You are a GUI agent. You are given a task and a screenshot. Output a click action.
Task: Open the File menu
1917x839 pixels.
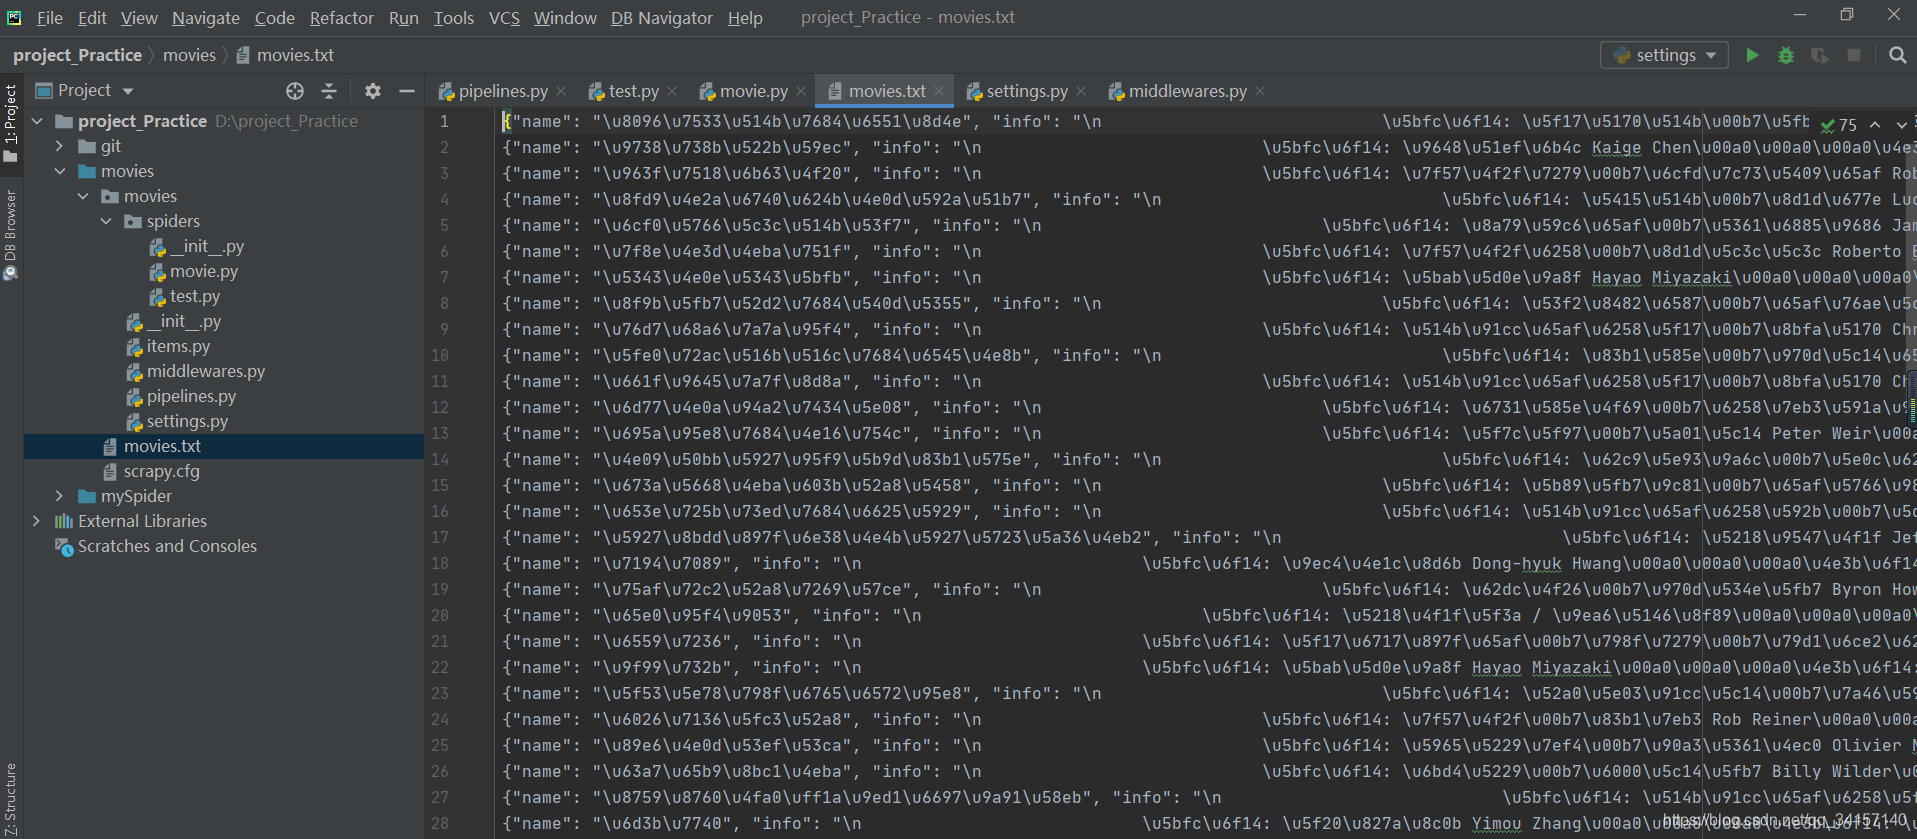tap(49, 18)
